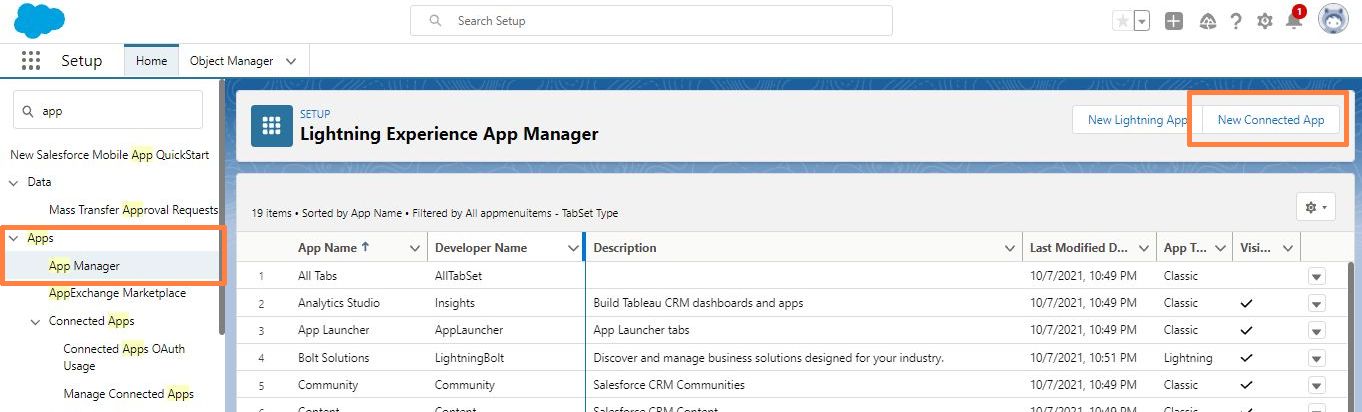Sort by the Developer Name header
Screen dimensions: 1362x412
(481, 248)
